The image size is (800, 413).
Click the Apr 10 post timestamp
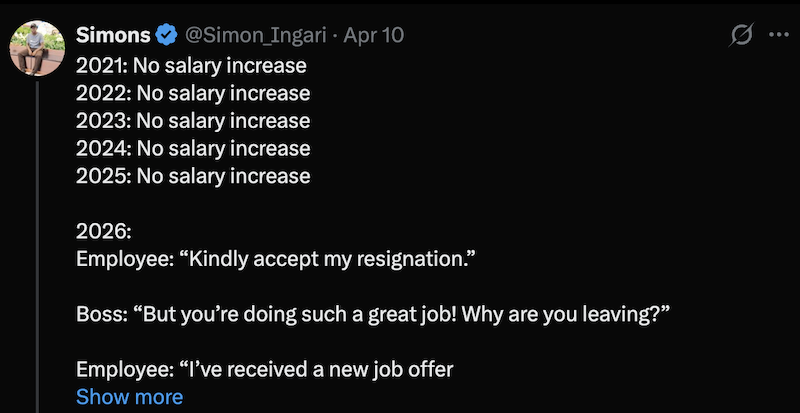tap(374, 36)
